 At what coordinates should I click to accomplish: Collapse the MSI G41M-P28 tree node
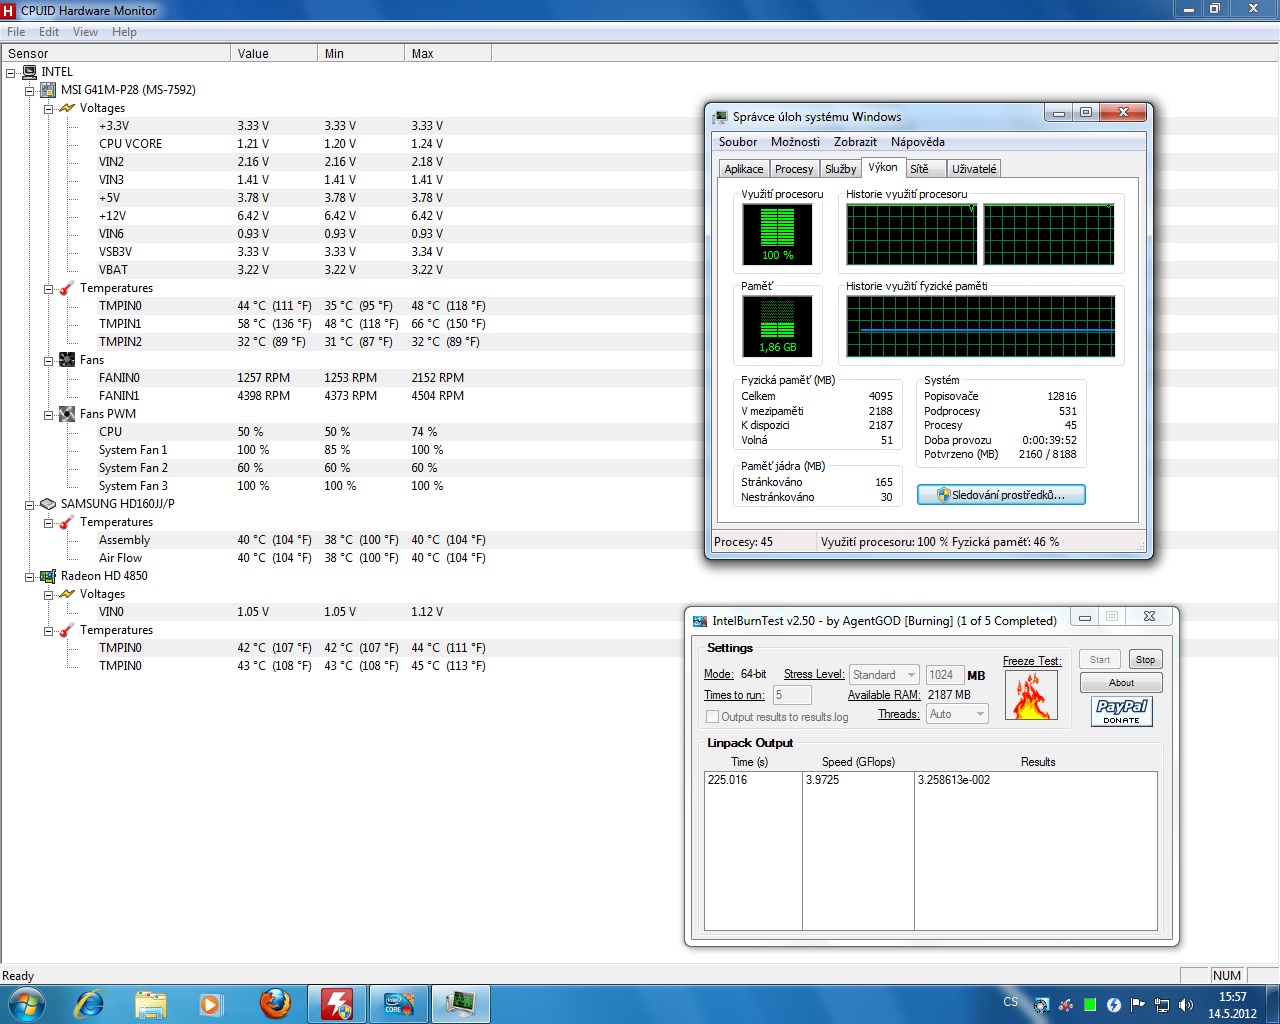(30, 90)
